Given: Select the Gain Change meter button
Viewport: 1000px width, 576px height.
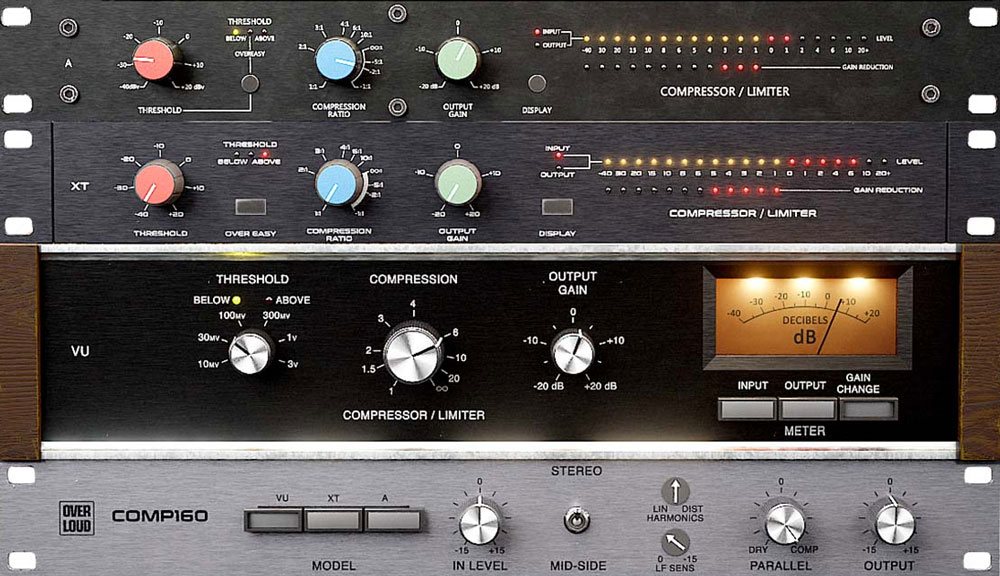Looking at the screenshot, I should click(x=868, y=408).
